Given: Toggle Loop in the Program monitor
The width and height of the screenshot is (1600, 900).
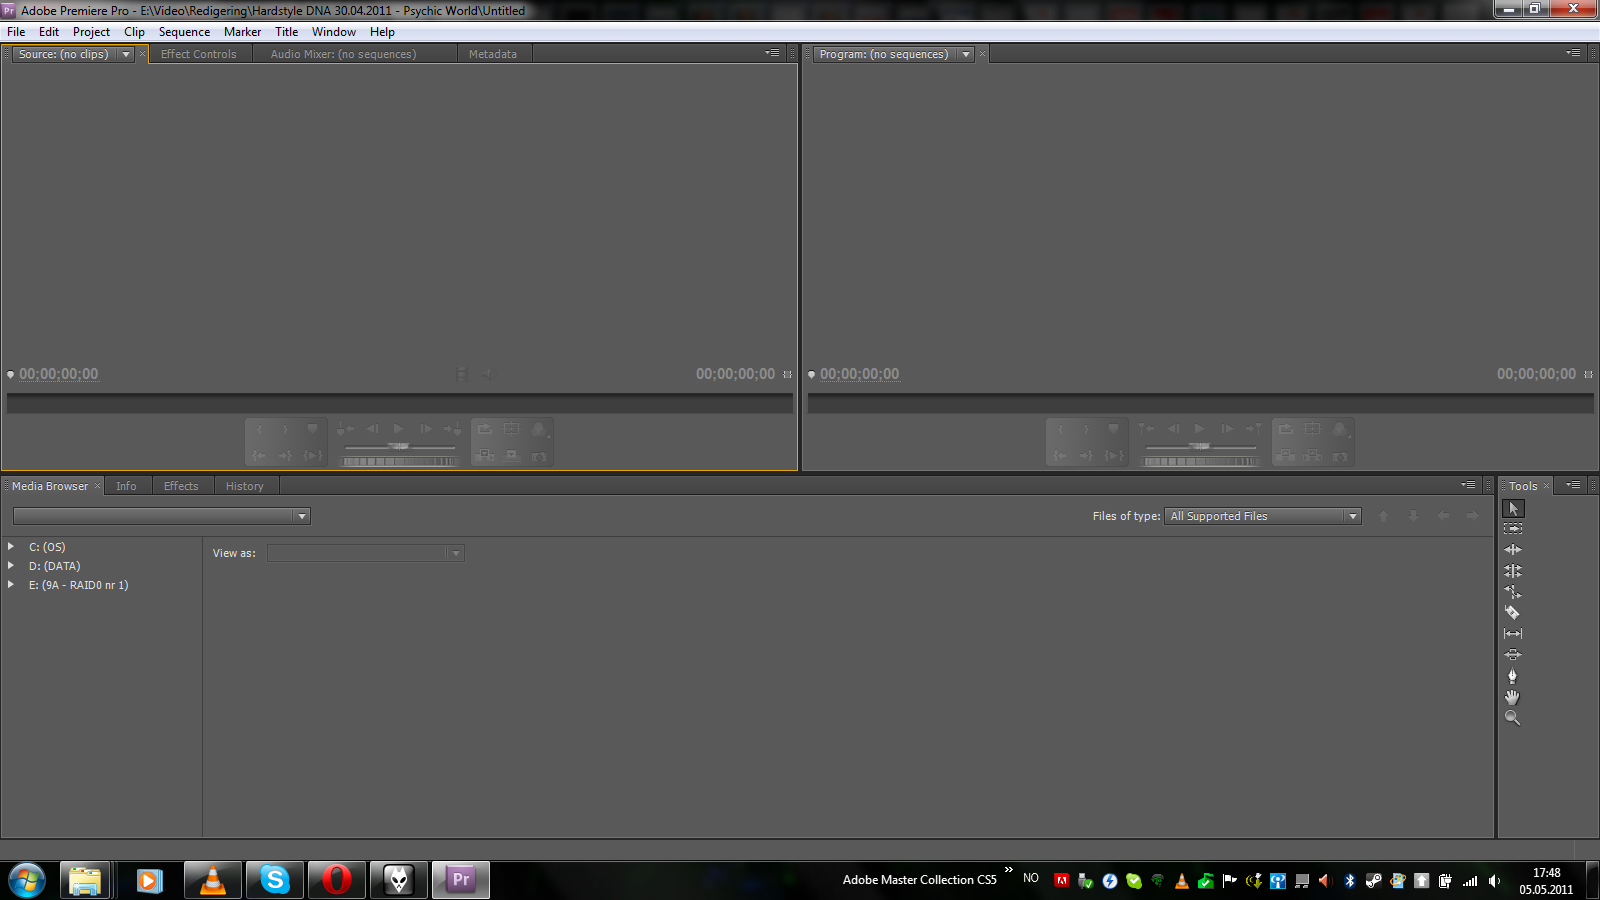Looking at the screenshot, I should (x=1286, y=429).
